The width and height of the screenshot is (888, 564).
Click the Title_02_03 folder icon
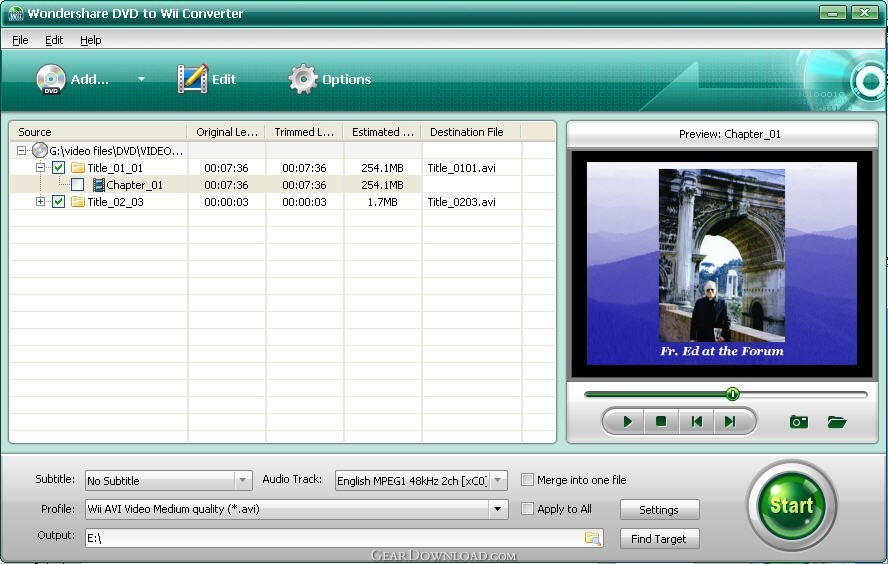pyautogui.click(x=78, y=202)
